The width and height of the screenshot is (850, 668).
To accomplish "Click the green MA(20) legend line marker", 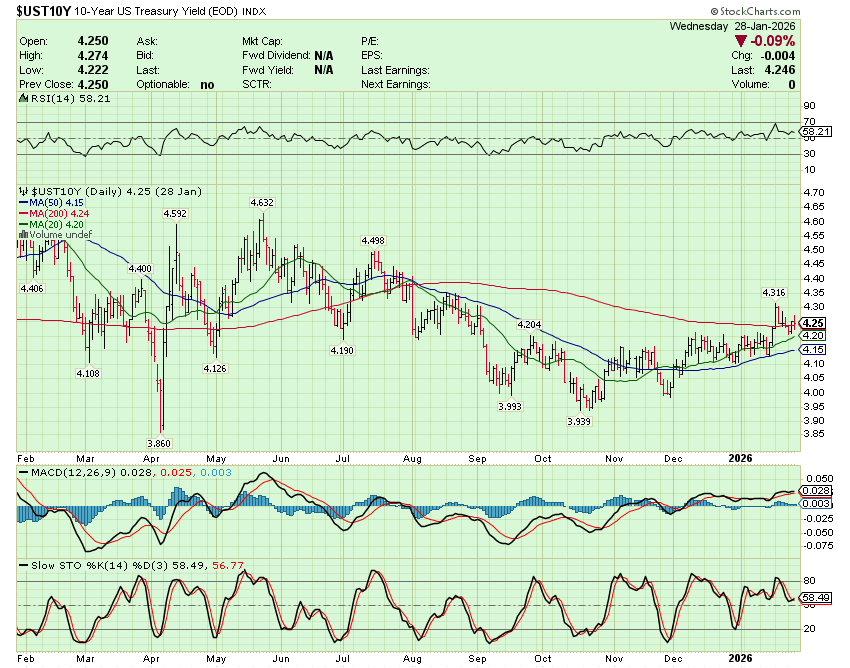I will [x=23, y=224].
